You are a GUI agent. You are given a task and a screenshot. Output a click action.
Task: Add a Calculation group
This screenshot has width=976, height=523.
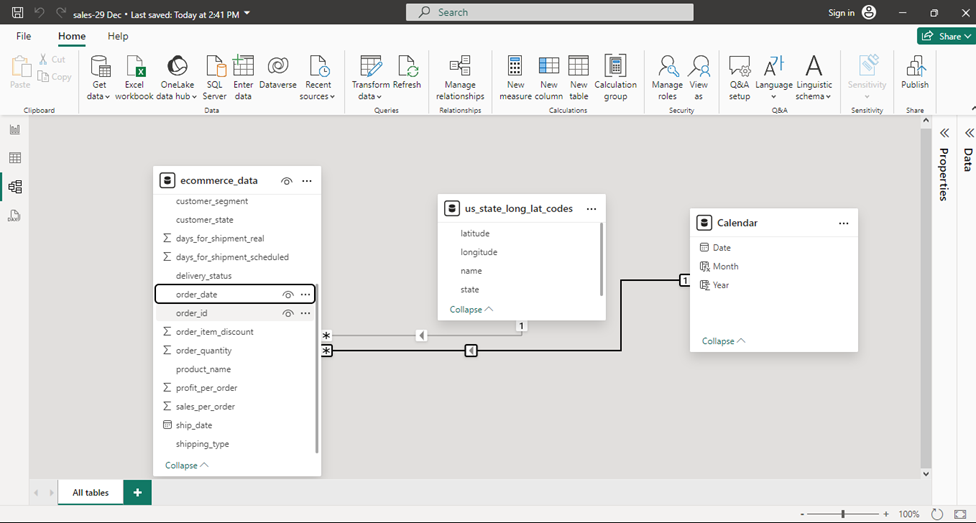616,78
